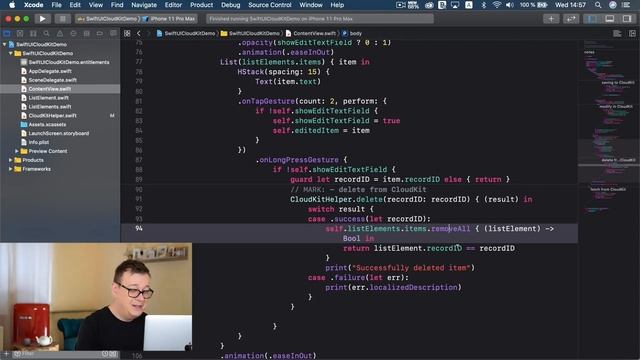Open editor options lines icon
This screenshot has width=640, height=360.
(x=618, y=33)
